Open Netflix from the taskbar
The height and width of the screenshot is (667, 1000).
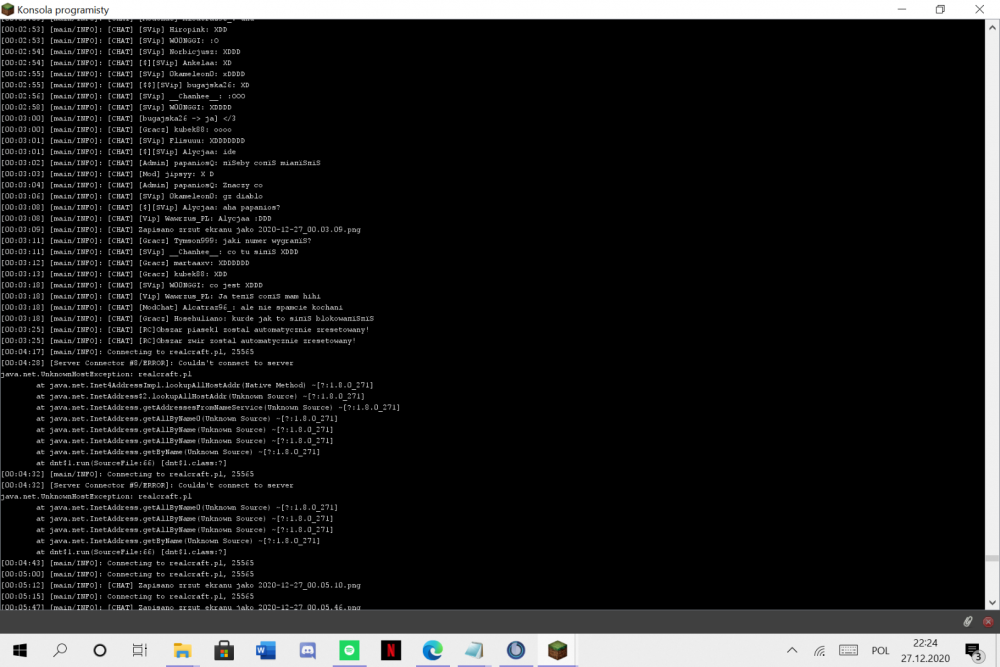[x=390, y=650]
